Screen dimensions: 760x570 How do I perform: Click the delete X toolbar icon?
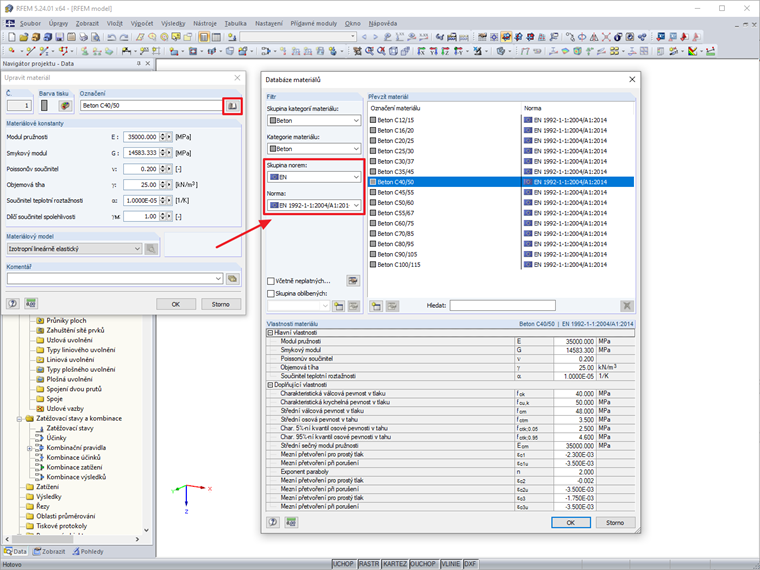click(606, 37)
